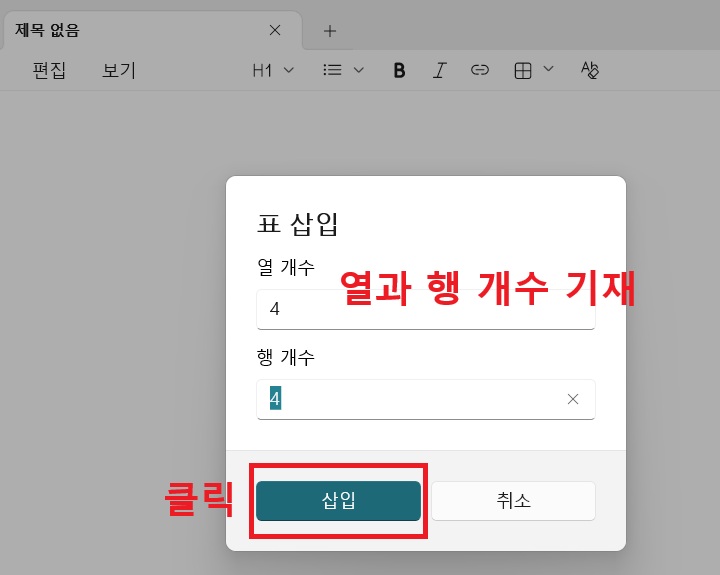
Task: Close the 제목 없음 tab
Action: pyautogui.click(x=275, y=30)
